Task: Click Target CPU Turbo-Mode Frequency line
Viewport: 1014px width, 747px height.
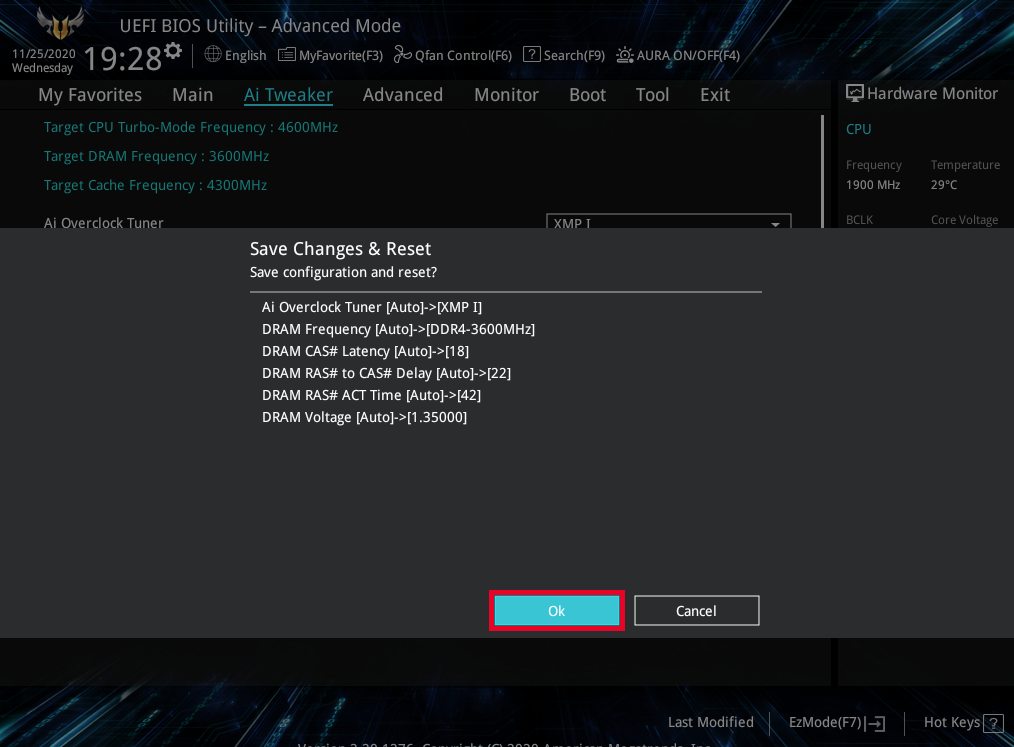Action: [191, 127]
